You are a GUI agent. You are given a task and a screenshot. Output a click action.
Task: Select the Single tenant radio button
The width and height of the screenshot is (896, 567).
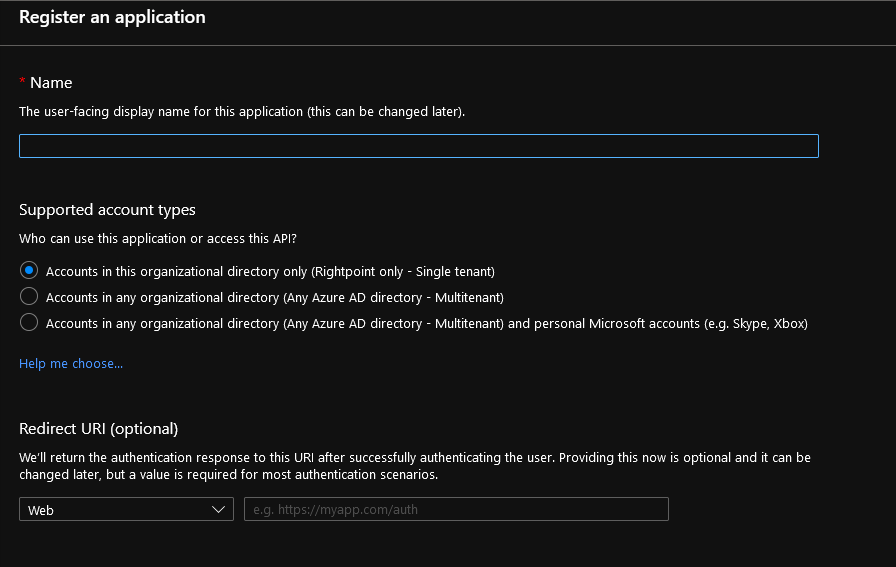29,270
